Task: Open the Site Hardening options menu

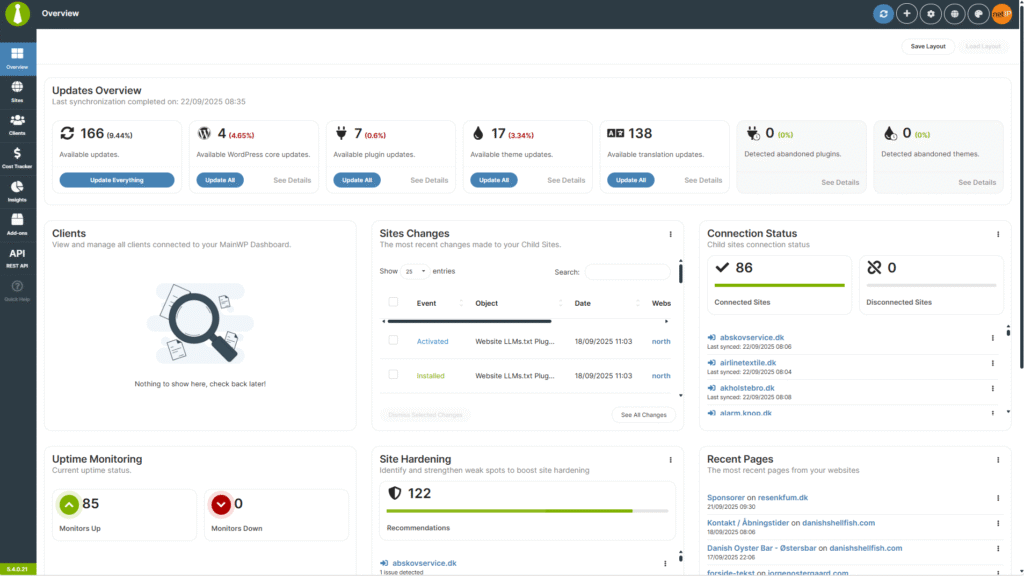Action: coord(670,460)
